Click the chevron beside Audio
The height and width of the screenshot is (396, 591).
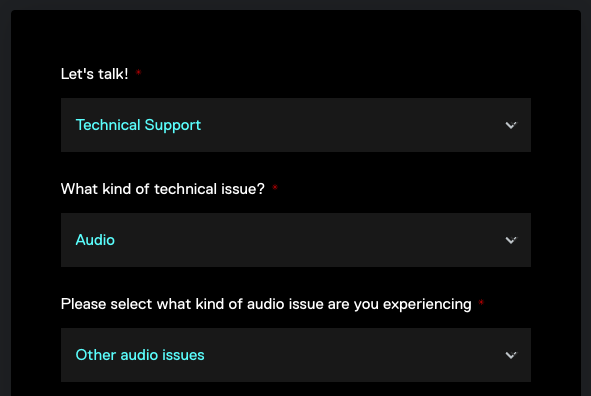(511, 240)
